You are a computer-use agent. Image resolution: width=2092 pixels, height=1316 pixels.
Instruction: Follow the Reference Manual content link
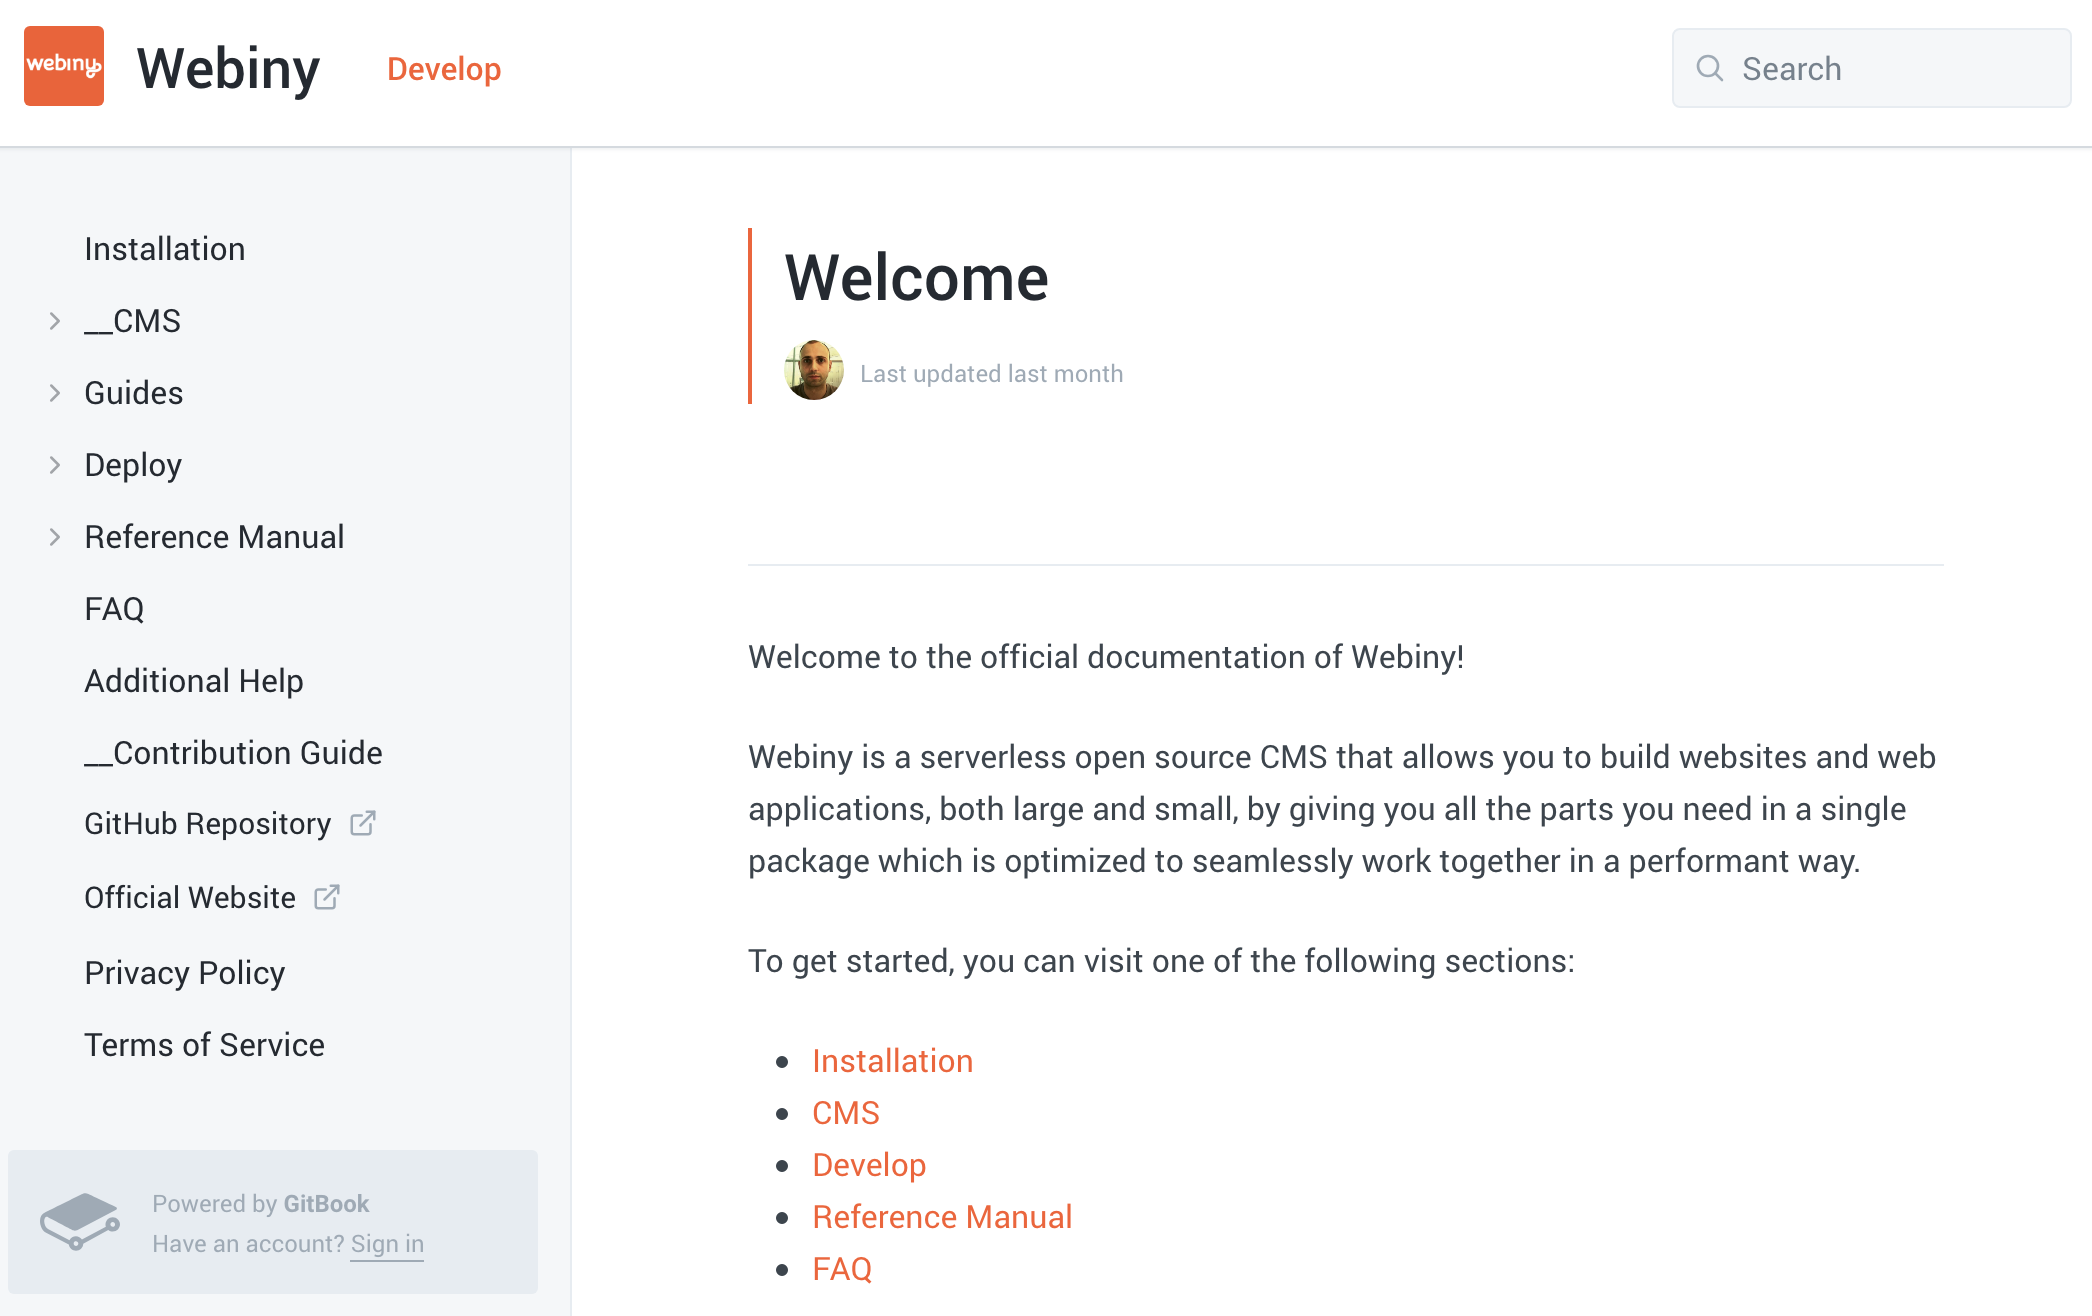(942, 1217)
